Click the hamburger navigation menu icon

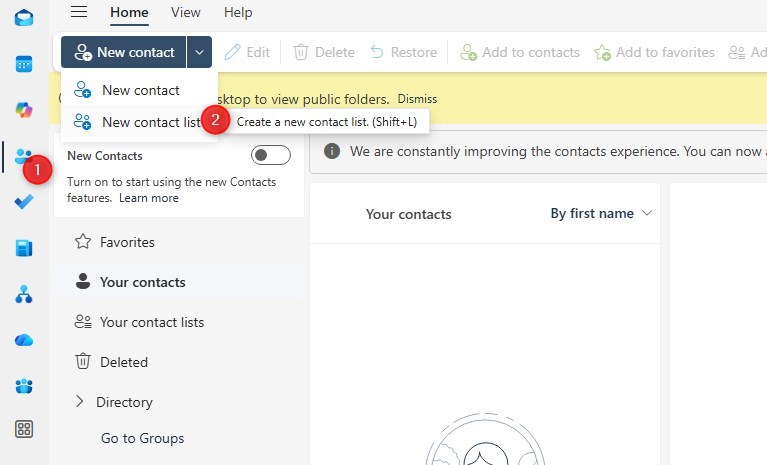79,12
